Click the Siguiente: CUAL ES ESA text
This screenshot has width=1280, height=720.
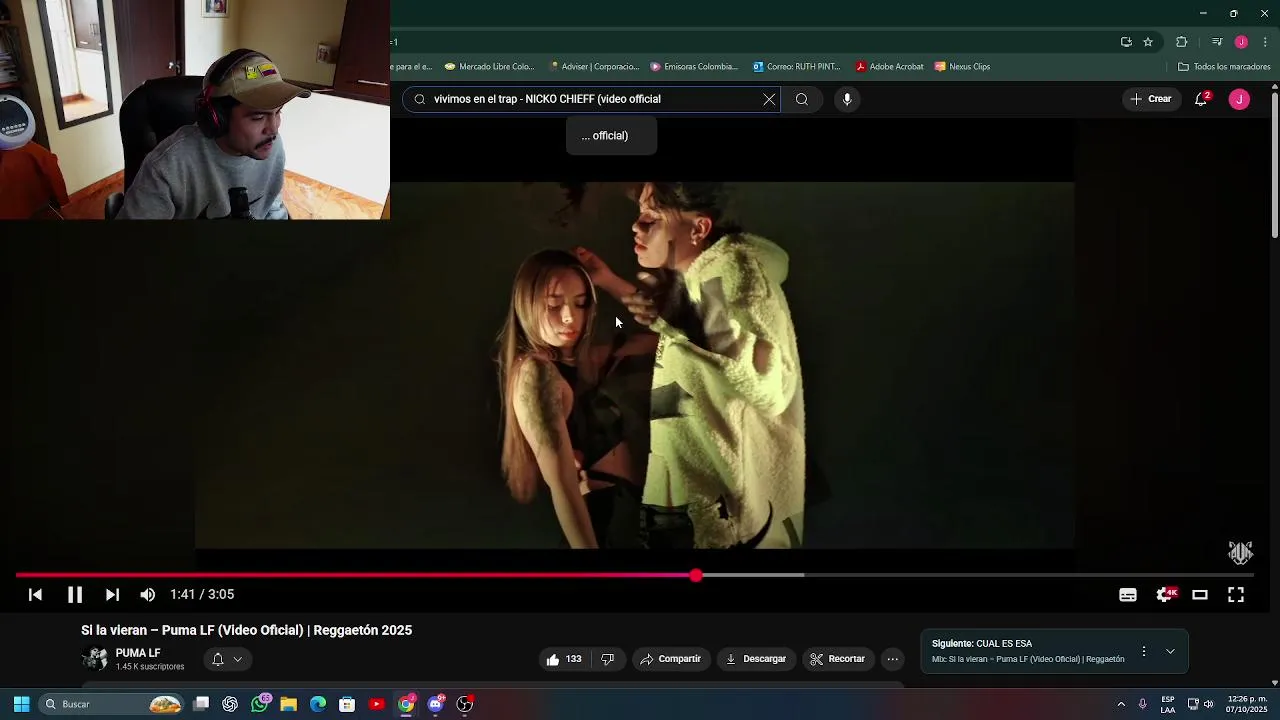click(982, 644)
